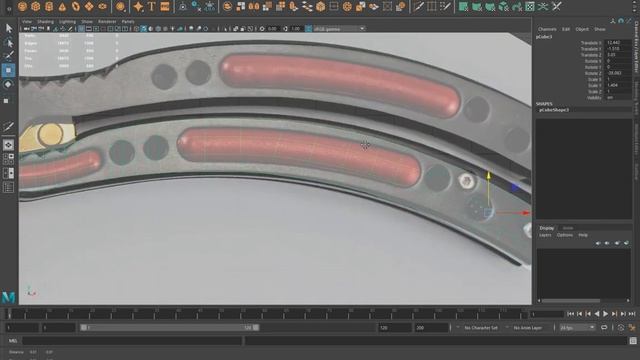
Task: Click the Multi-Cut knife shelf icon
Action: [418, 6]
